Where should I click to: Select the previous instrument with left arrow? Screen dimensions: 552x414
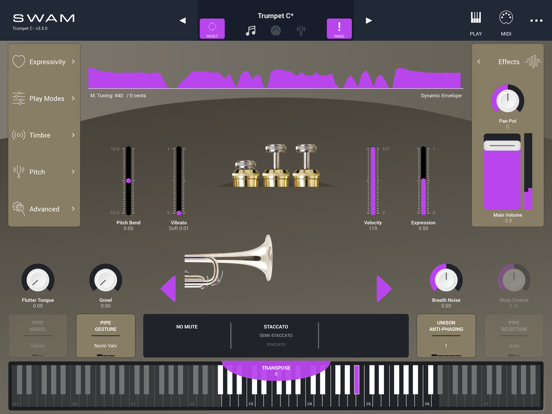coord(168,289)
